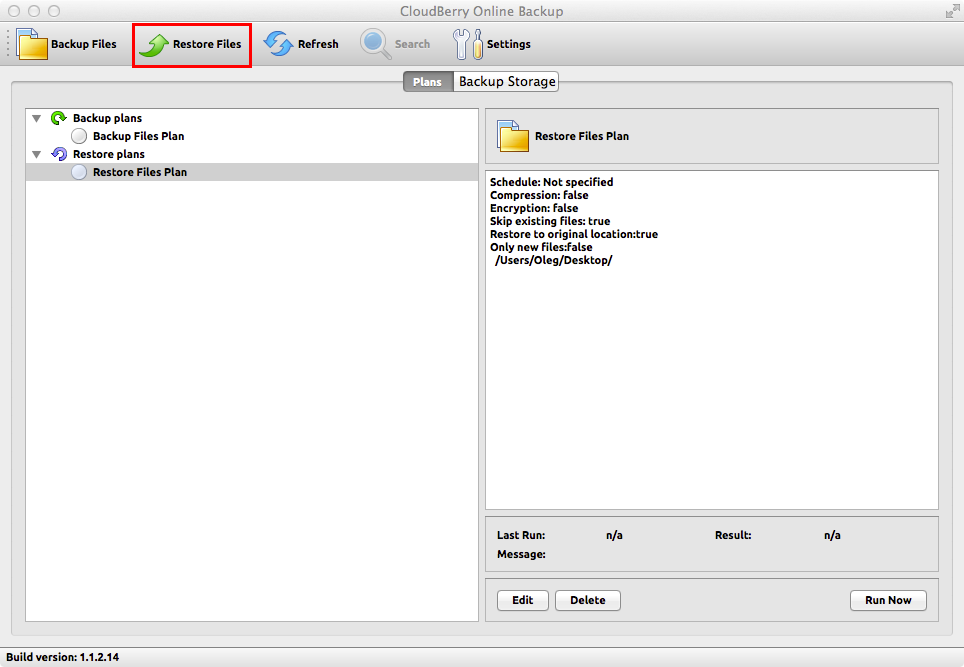Click the status circle next to Restore Files Plan row
Image resolution: width=964 pixels, height=667 pixels.
pos(79,172)
